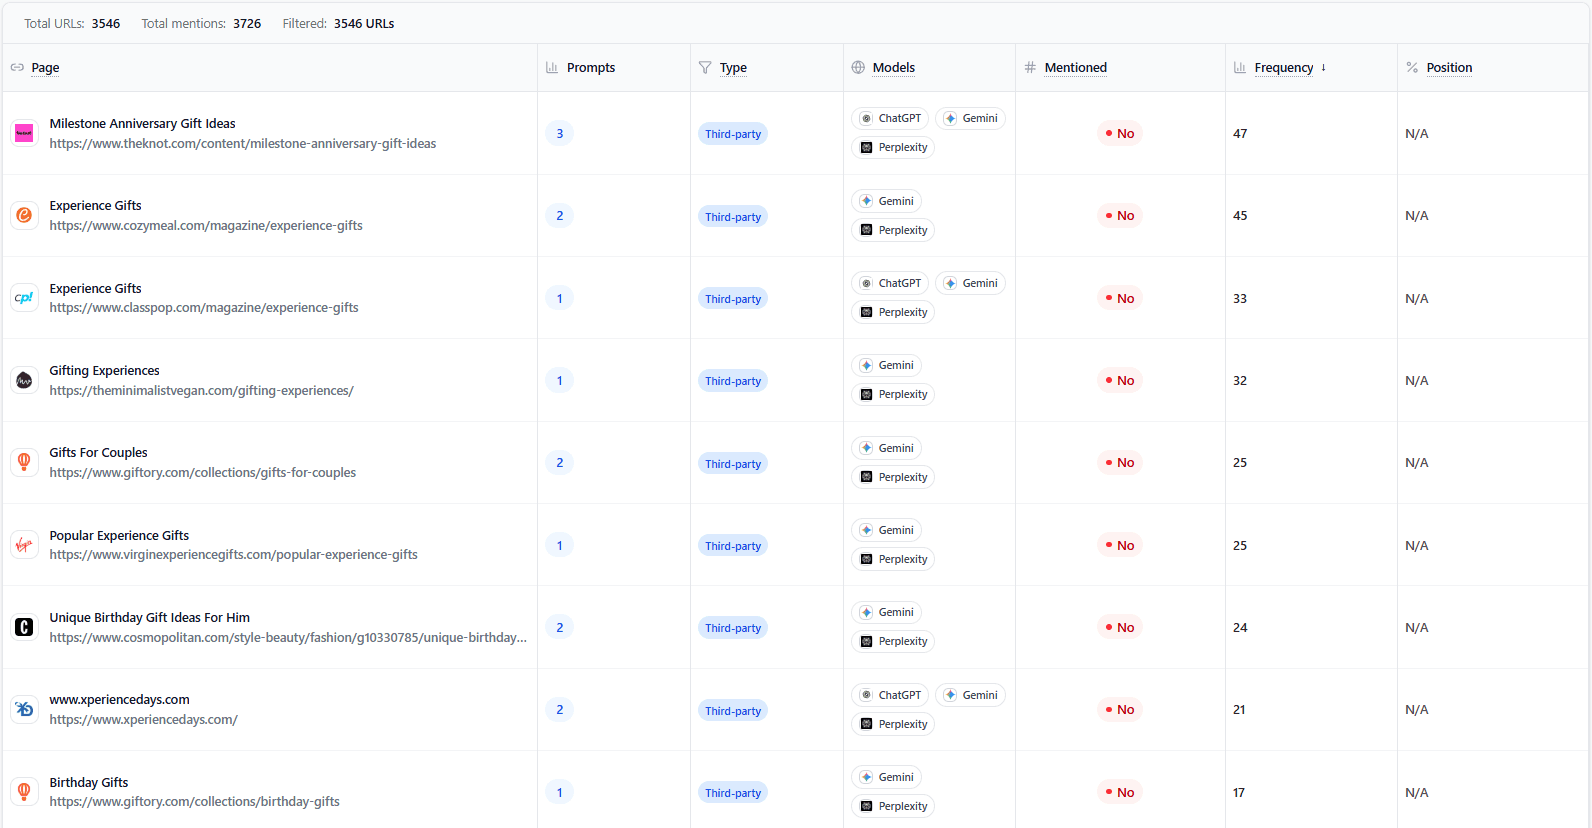Screen dimensions: 1592x828
Task: Click The Knot favicon for Milestone Anniversary row
Action: [x=24, y=133]
